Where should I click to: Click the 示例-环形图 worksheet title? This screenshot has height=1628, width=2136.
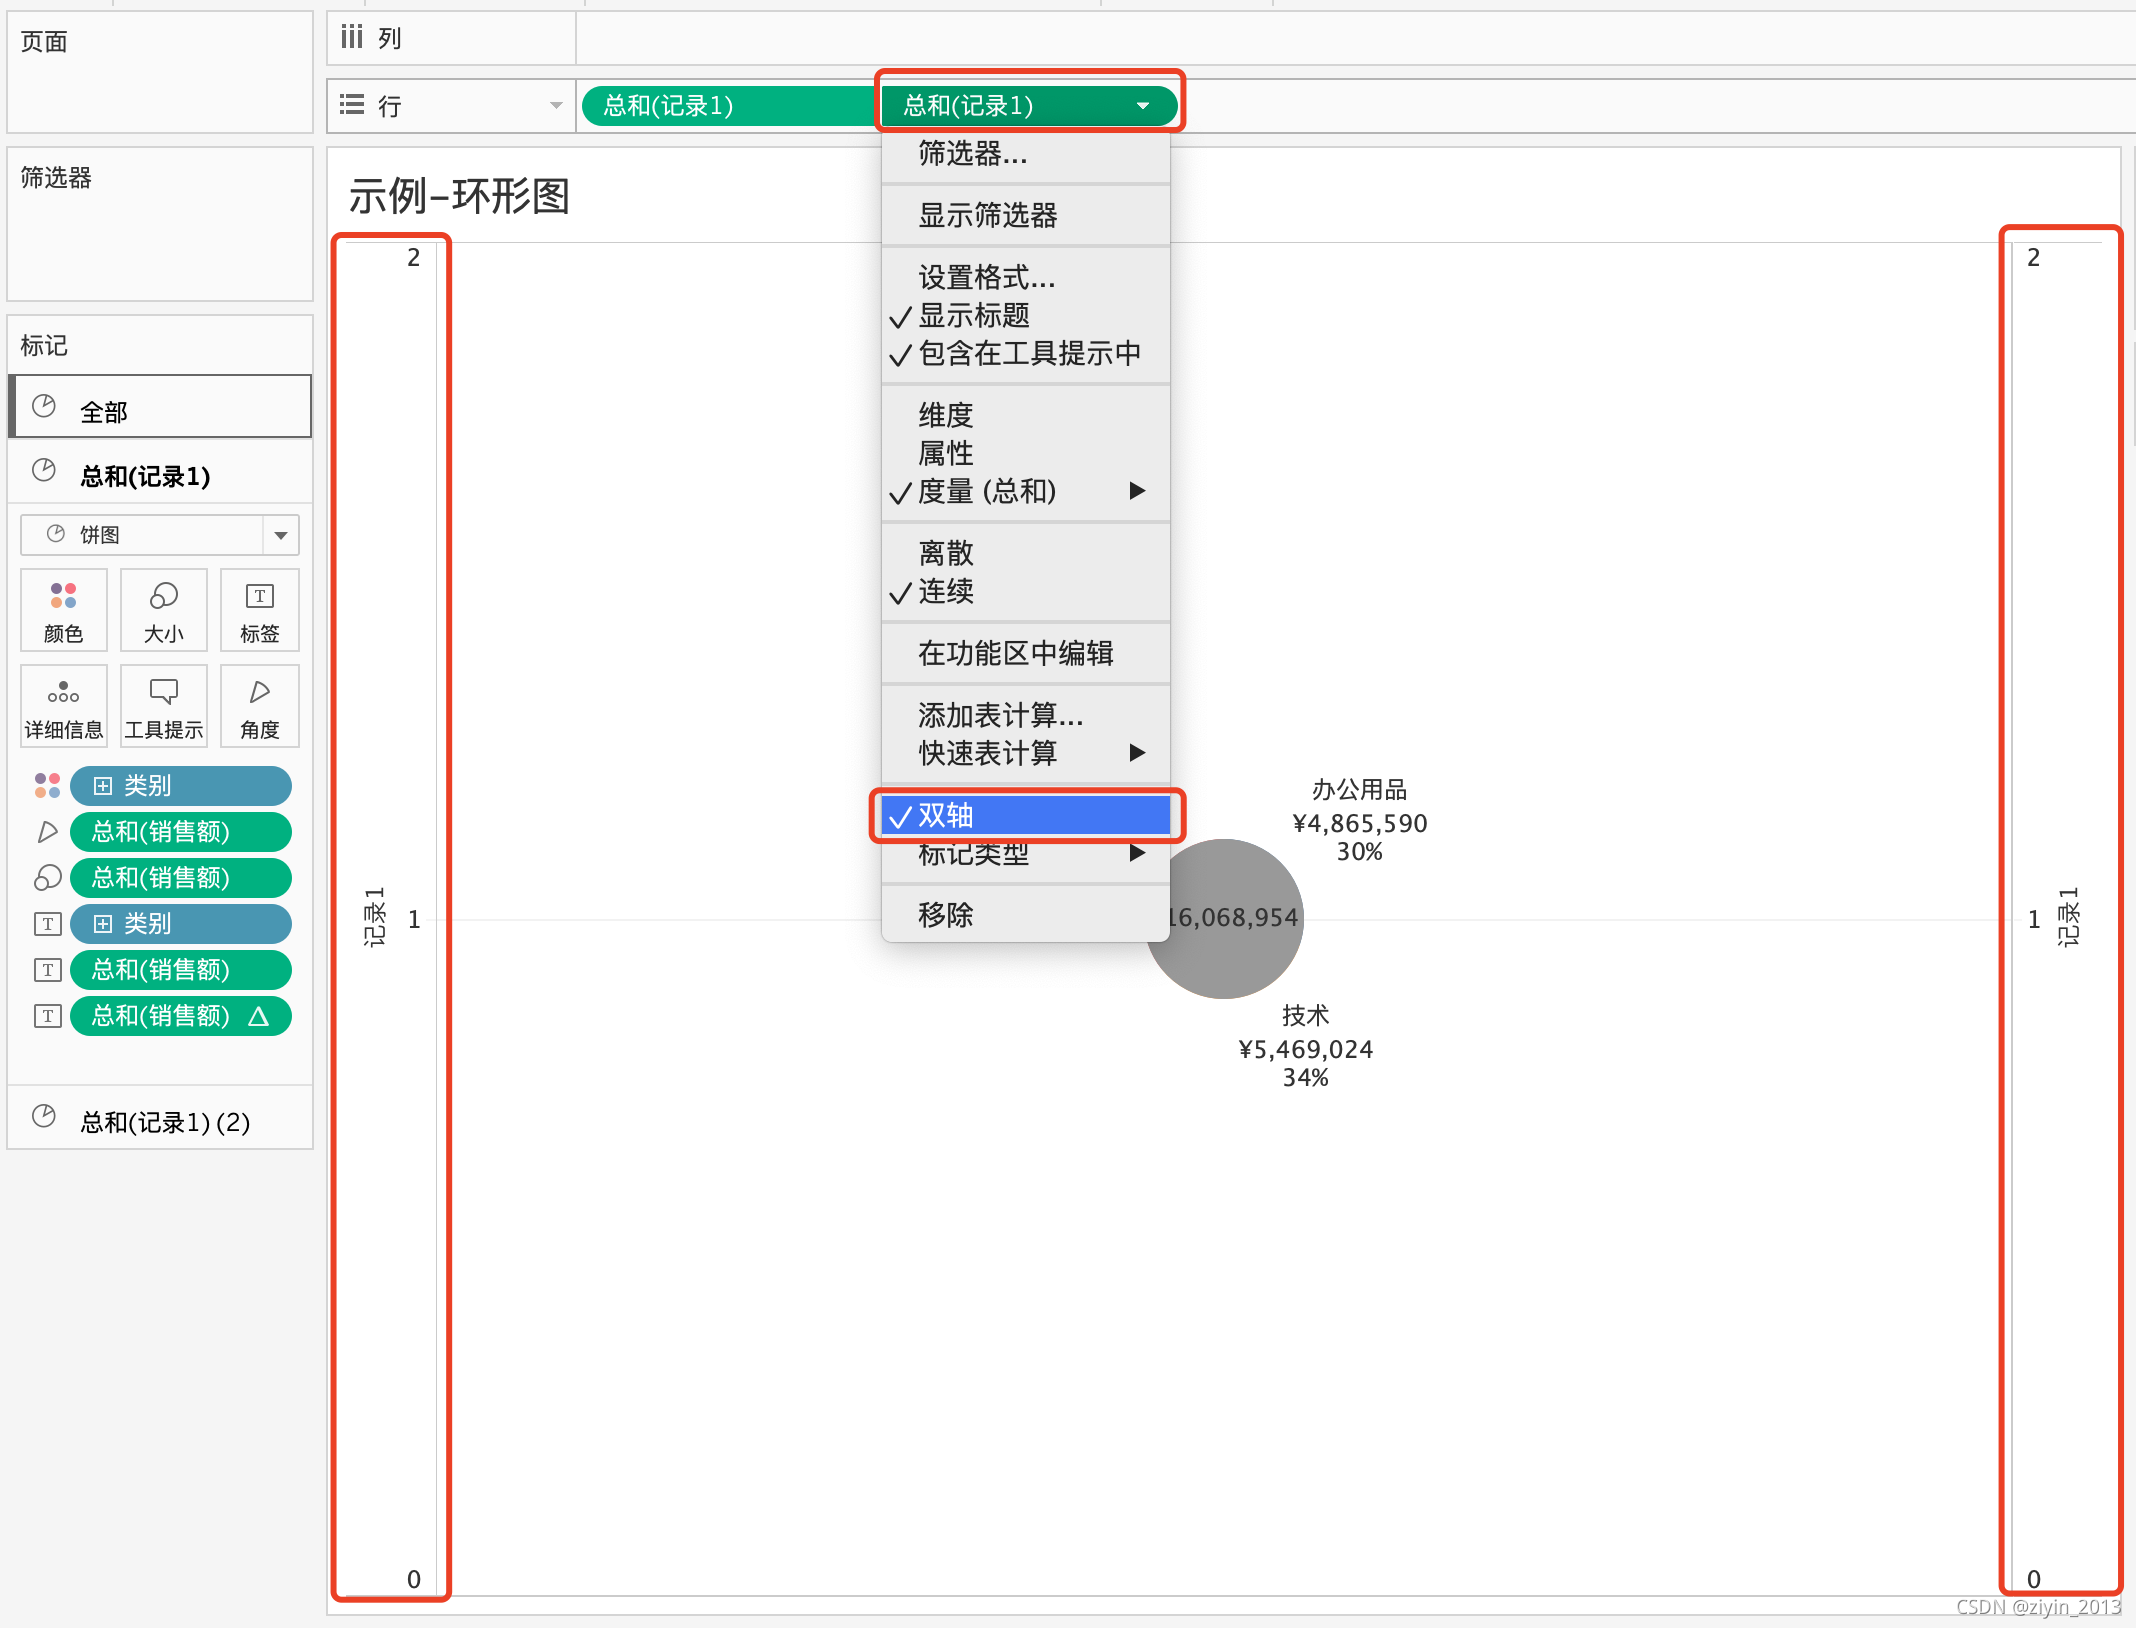tap(459, 196)
